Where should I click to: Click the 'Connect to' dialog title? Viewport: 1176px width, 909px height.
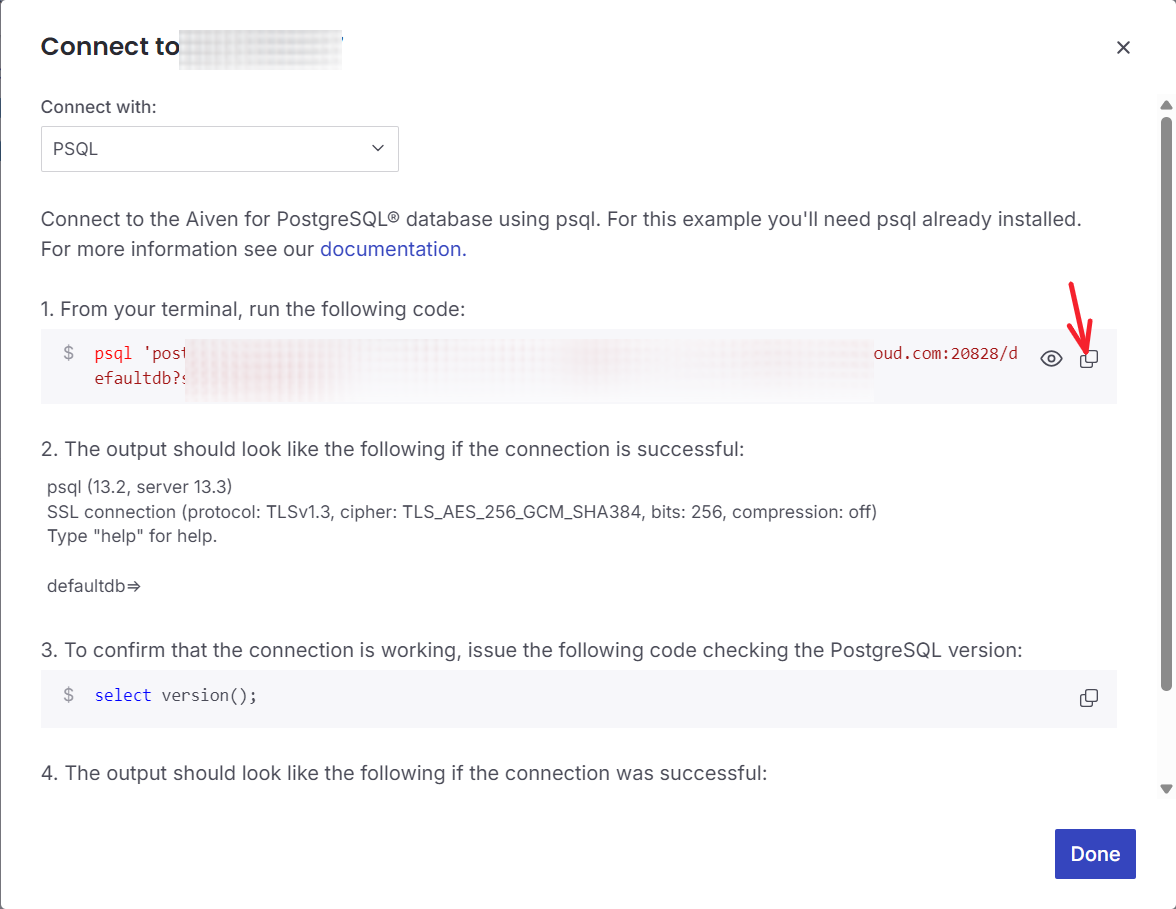pos(110,46)
